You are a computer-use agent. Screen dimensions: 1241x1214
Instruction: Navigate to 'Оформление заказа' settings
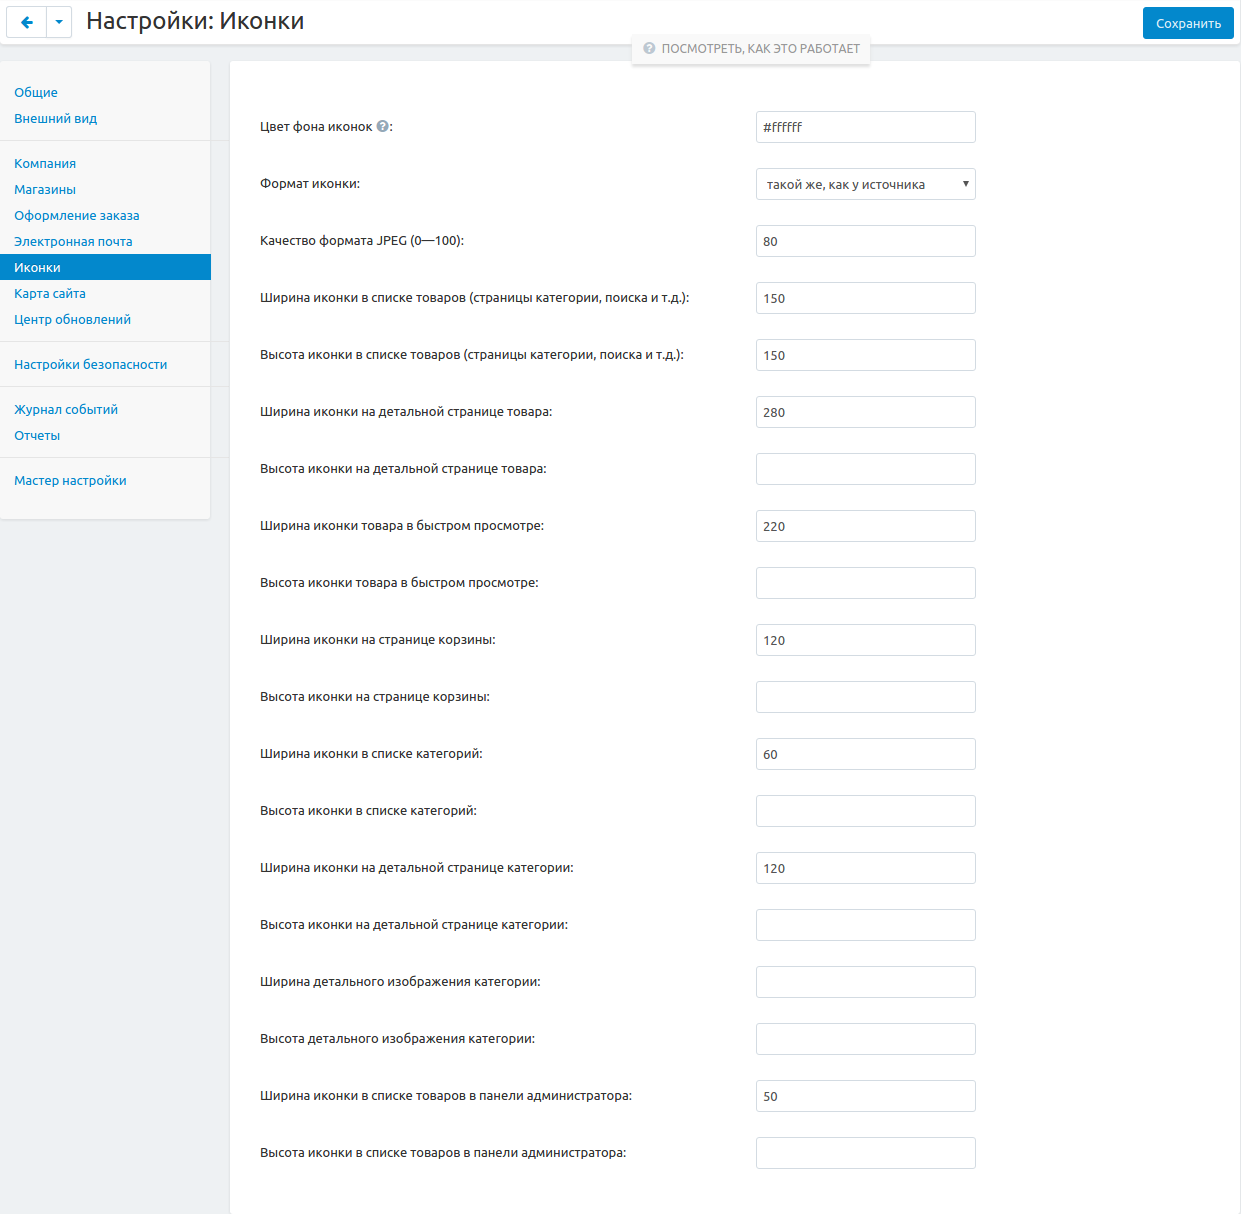click(x=77, y=215)
